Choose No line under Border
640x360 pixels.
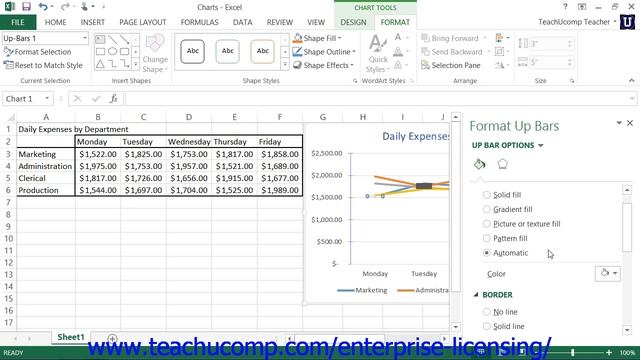pyautogui.click(x=487, y=312)
